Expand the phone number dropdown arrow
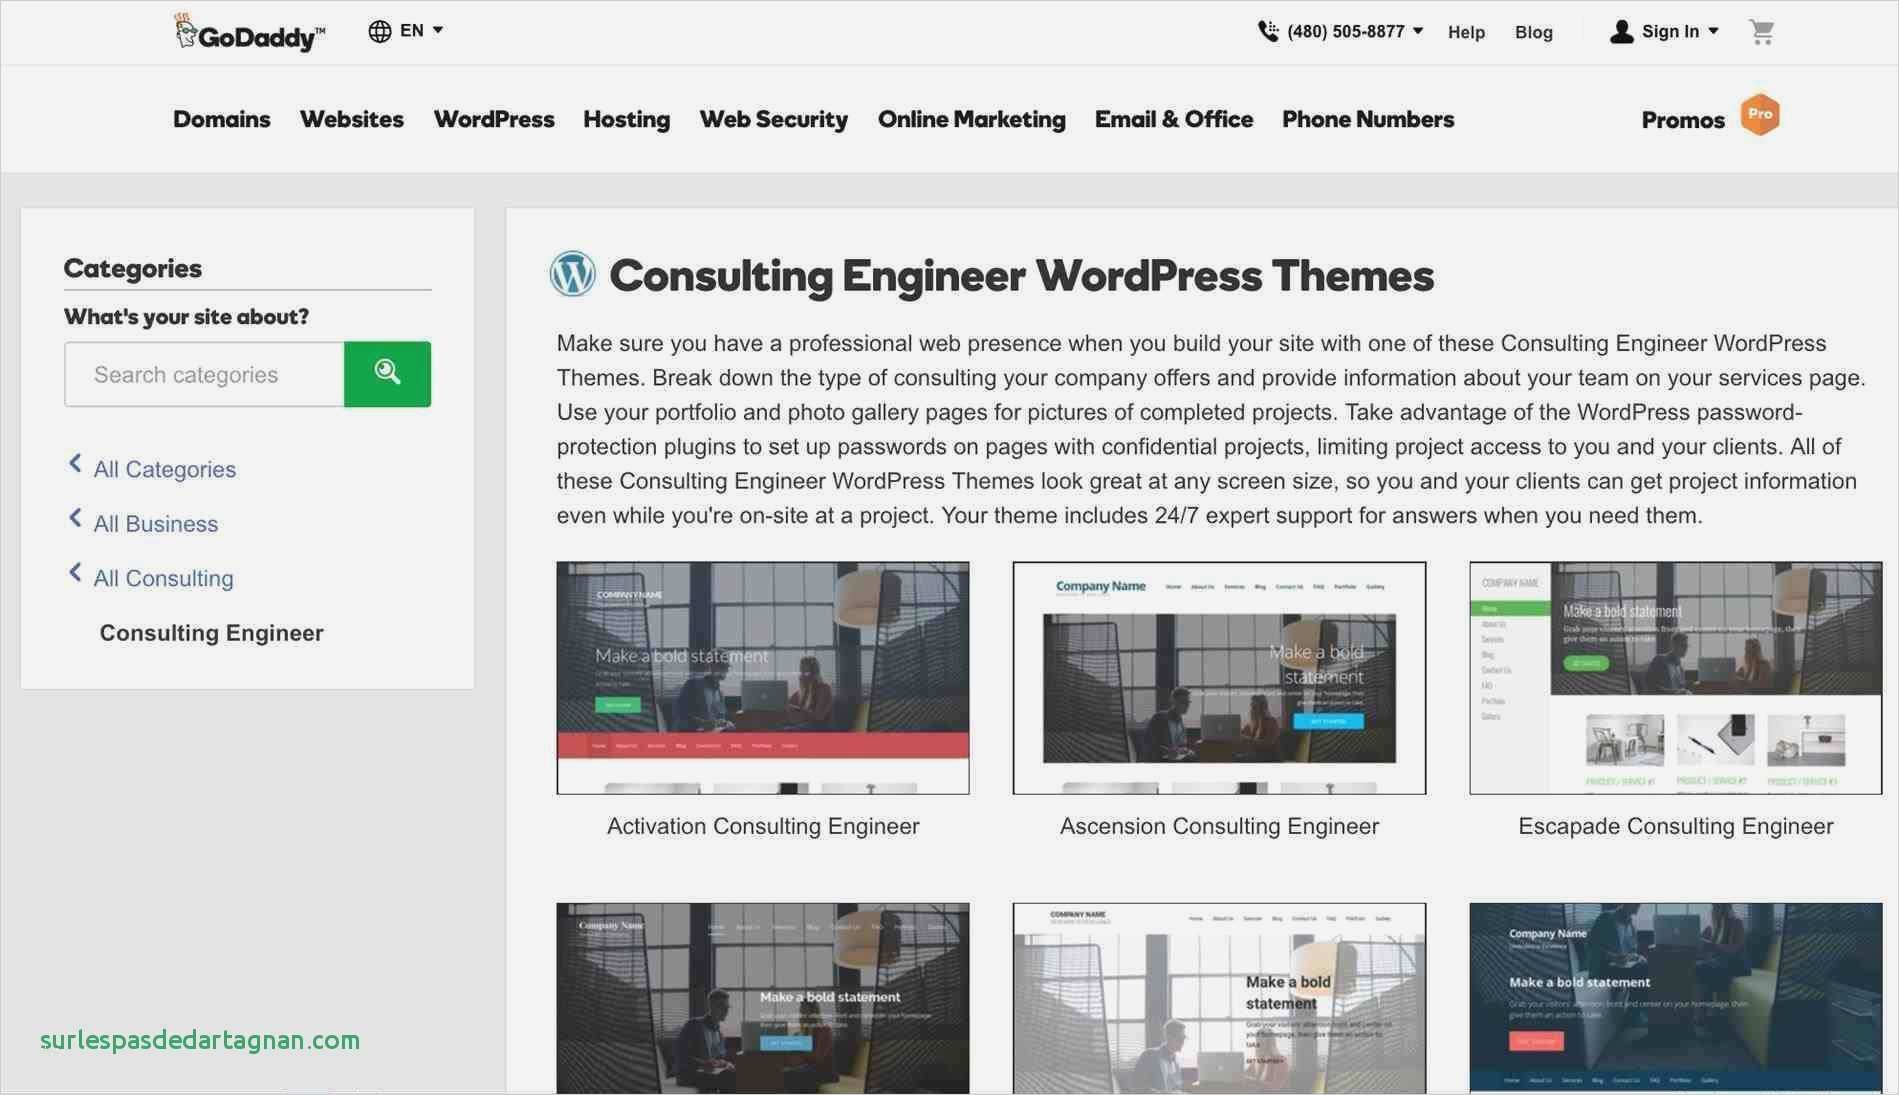 (1418, 31)
